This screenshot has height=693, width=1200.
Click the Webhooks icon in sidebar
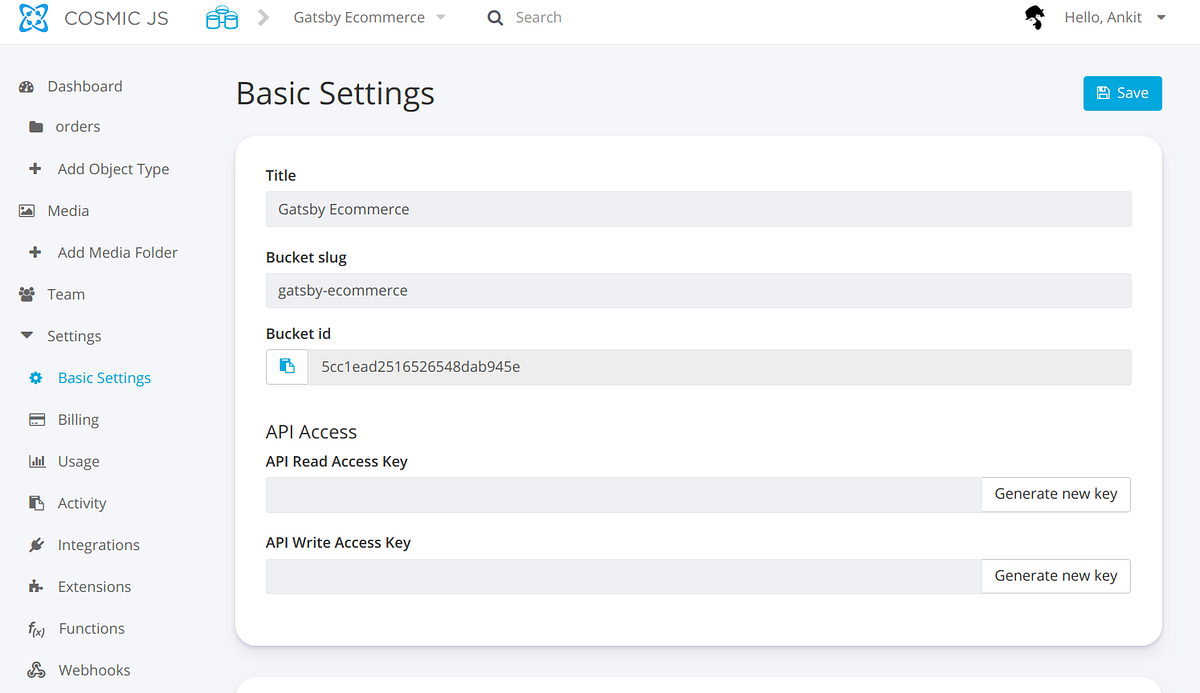[x=36, y=670]
